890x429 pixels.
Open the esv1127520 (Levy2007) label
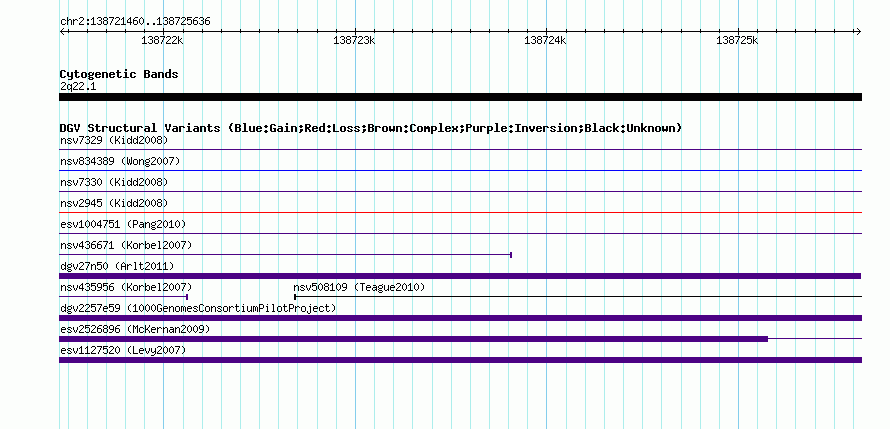123,350
